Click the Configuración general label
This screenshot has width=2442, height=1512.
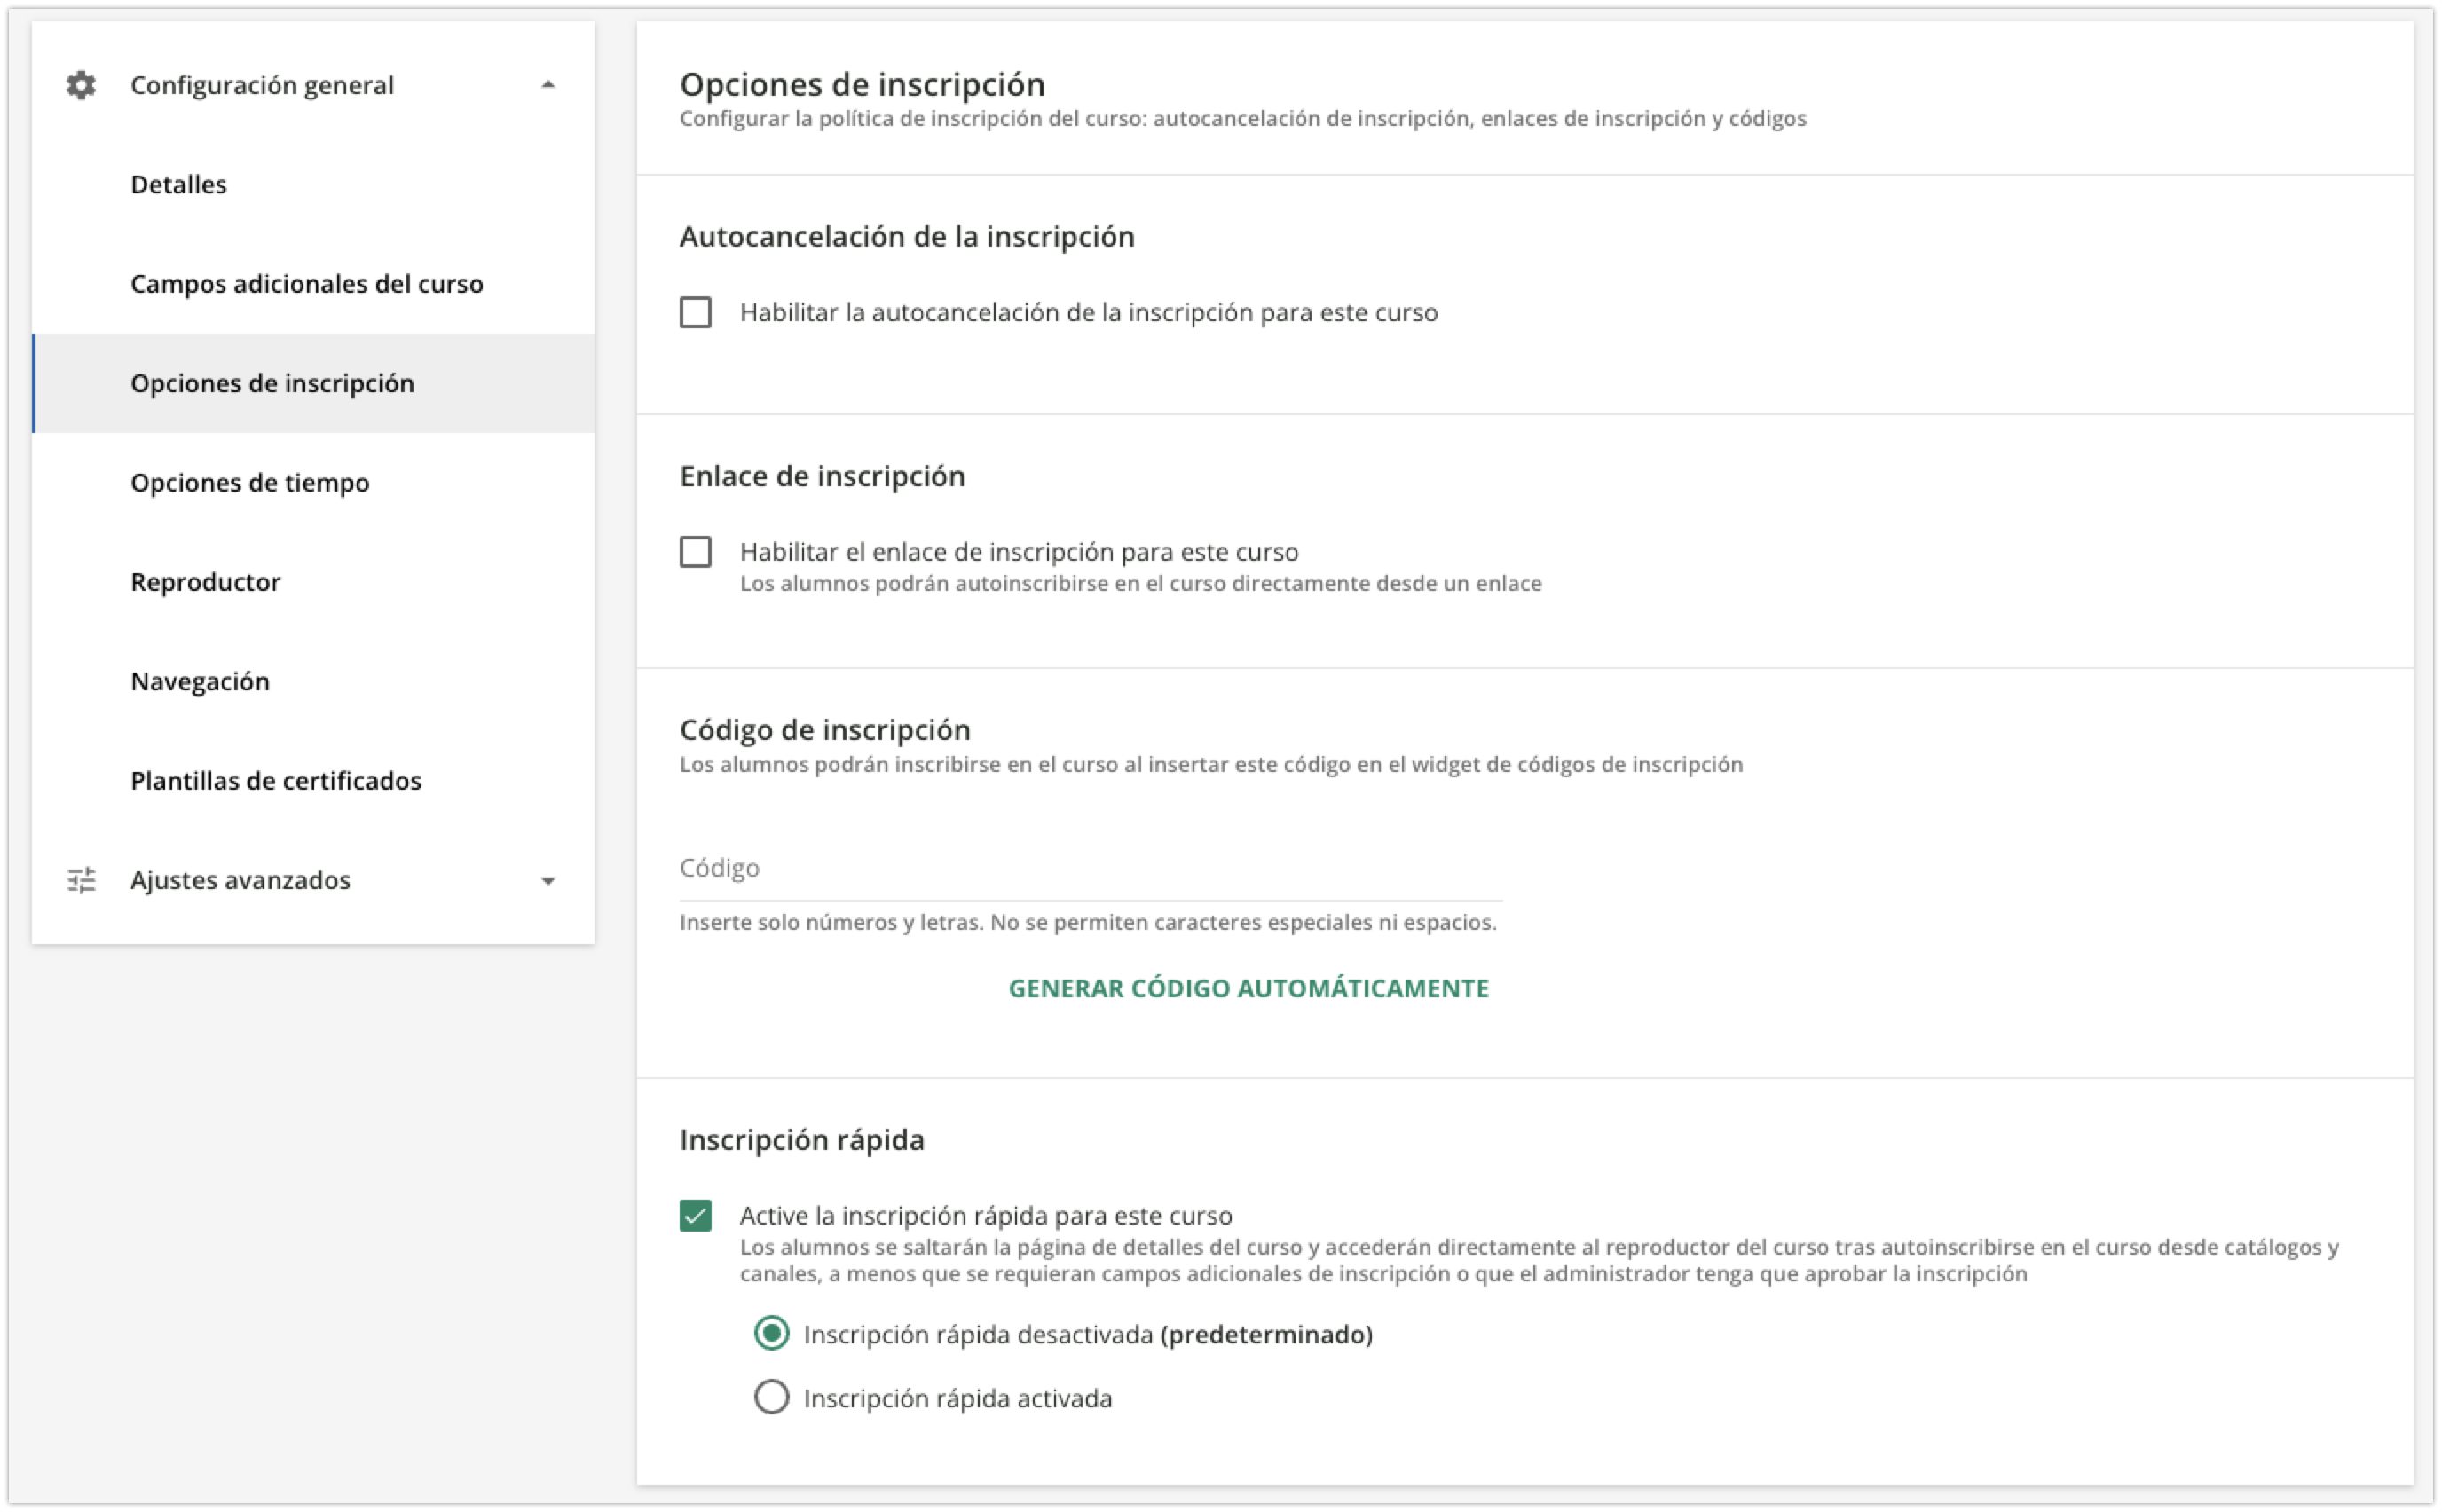pos(262,85)
